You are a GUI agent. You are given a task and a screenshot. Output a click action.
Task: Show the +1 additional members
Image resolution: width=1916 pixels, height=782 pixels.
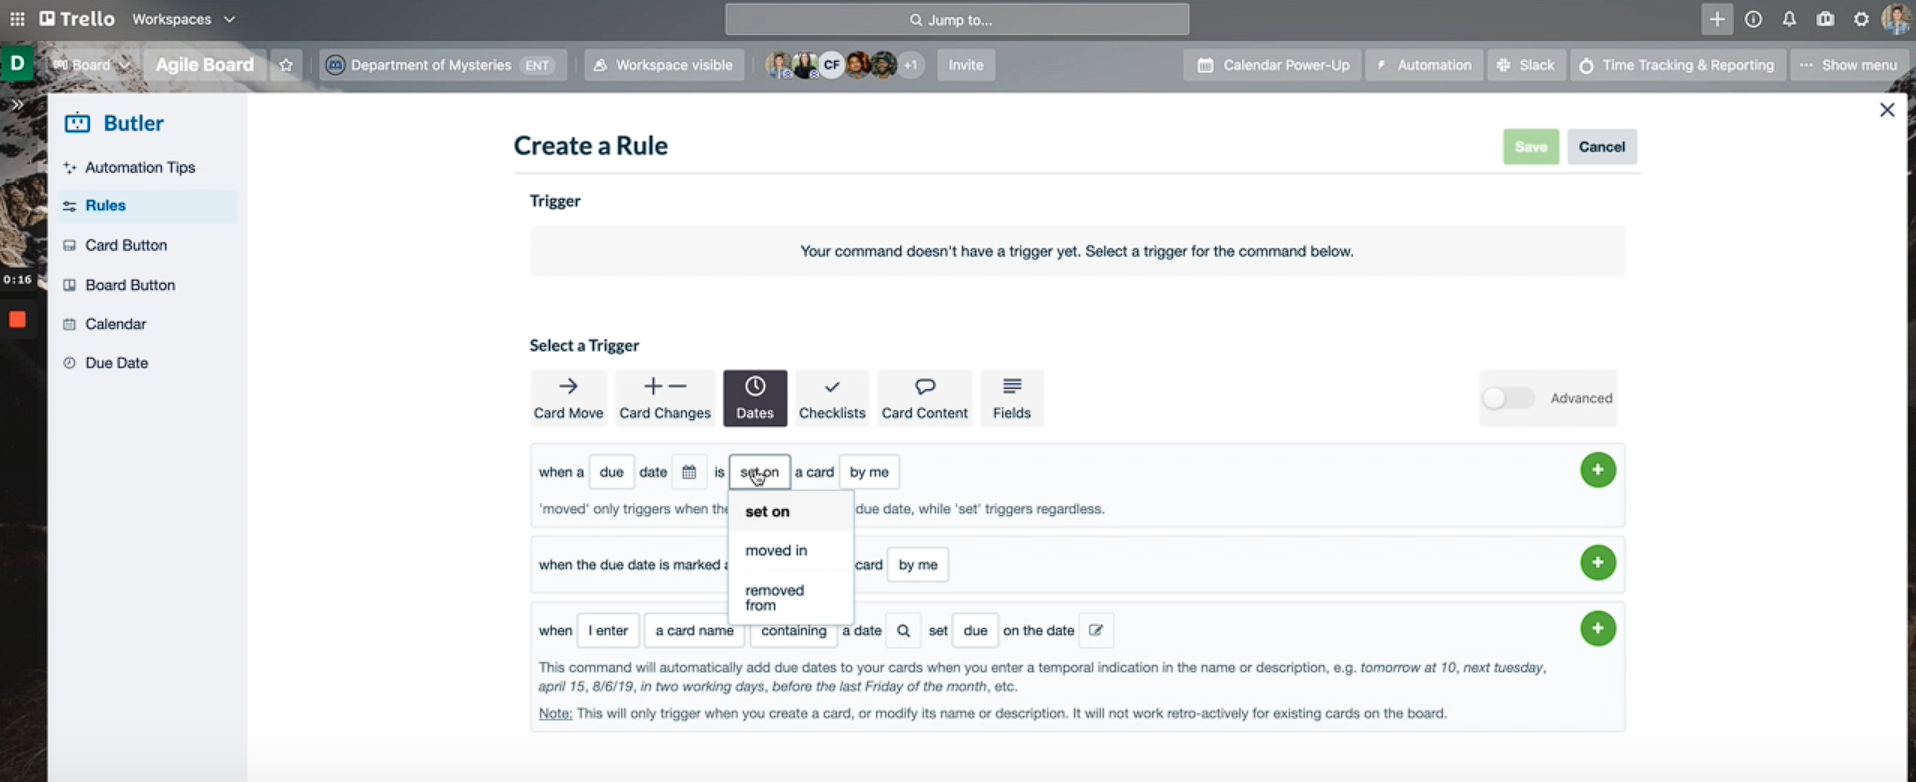(910, 65)
